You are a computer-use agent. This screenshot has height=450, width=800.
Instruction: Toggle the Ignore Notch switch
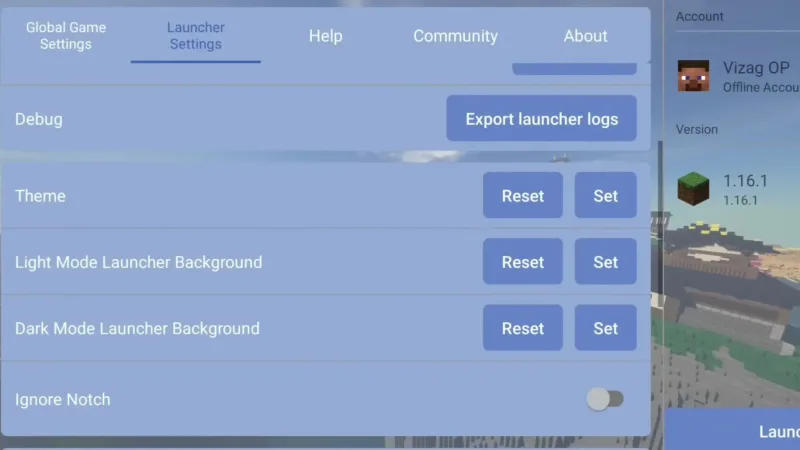605,399
